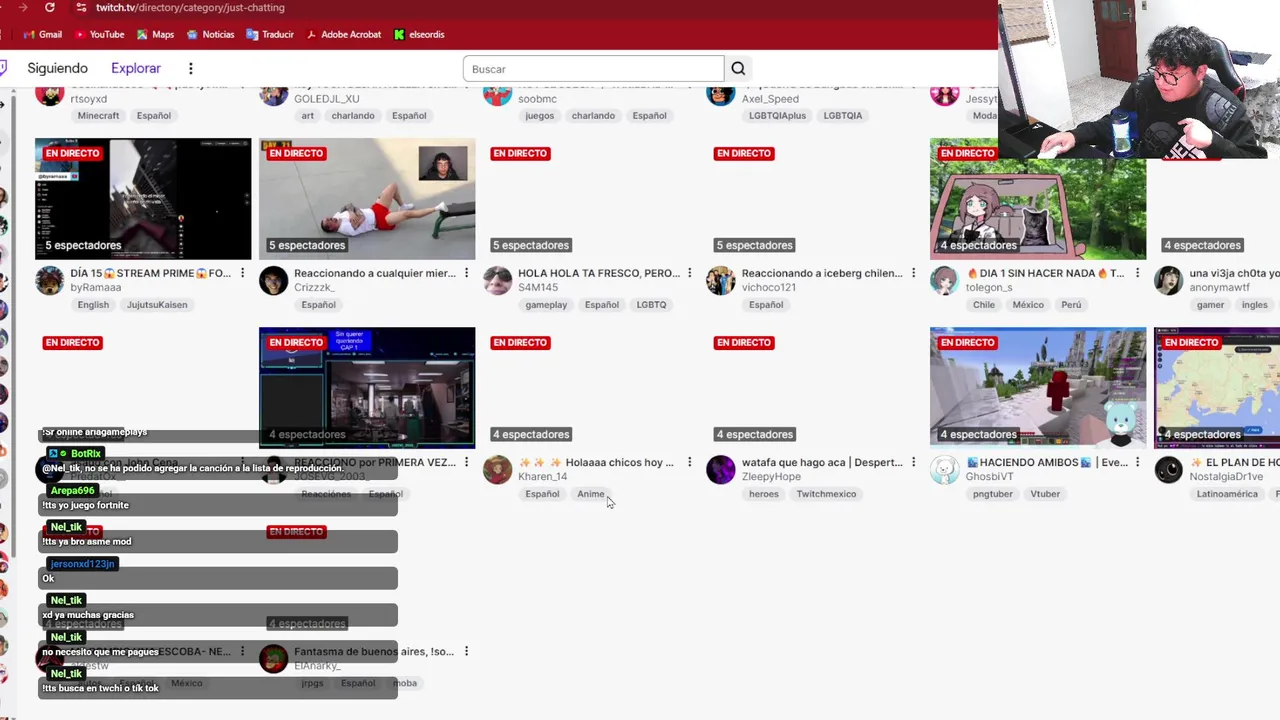Screen dimensions: 1280x720
Task: Open the Gmail bookmark
Action: [x=41, y=34]
